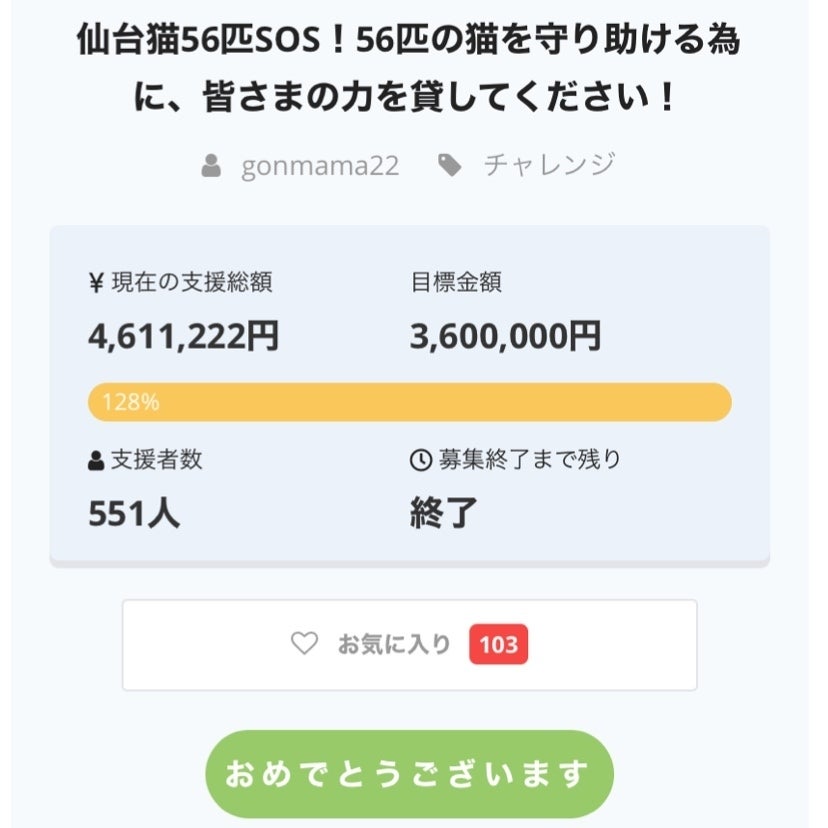Click the red 103 favorites count badge
The image size is (828, 828).
click(498, 645)
